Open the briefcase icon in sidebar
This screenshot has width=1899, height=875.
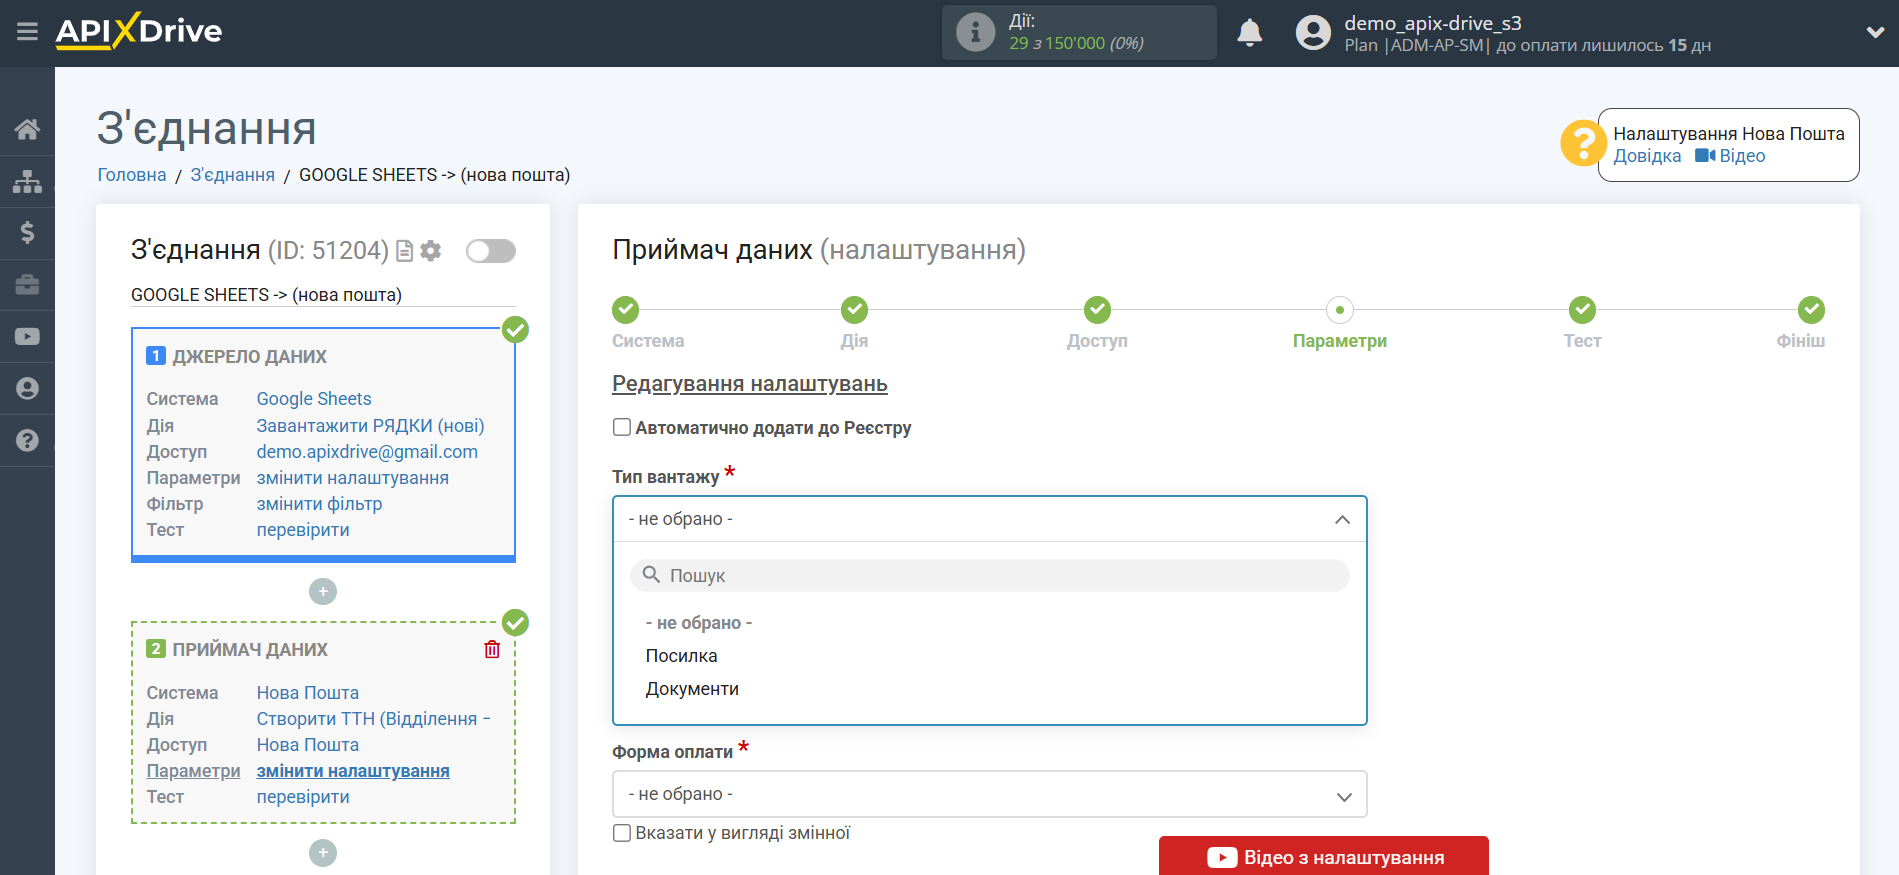click(x=27, y=285)
